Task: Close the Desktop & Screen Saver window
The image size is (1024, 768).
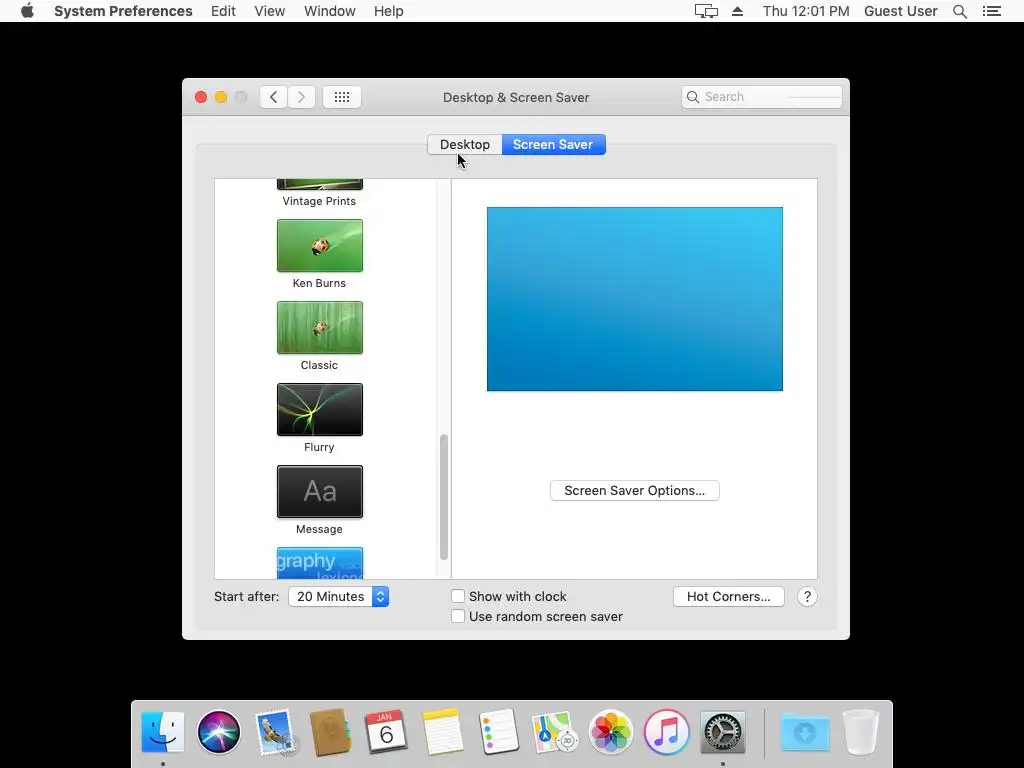Action: click(201, 97)
